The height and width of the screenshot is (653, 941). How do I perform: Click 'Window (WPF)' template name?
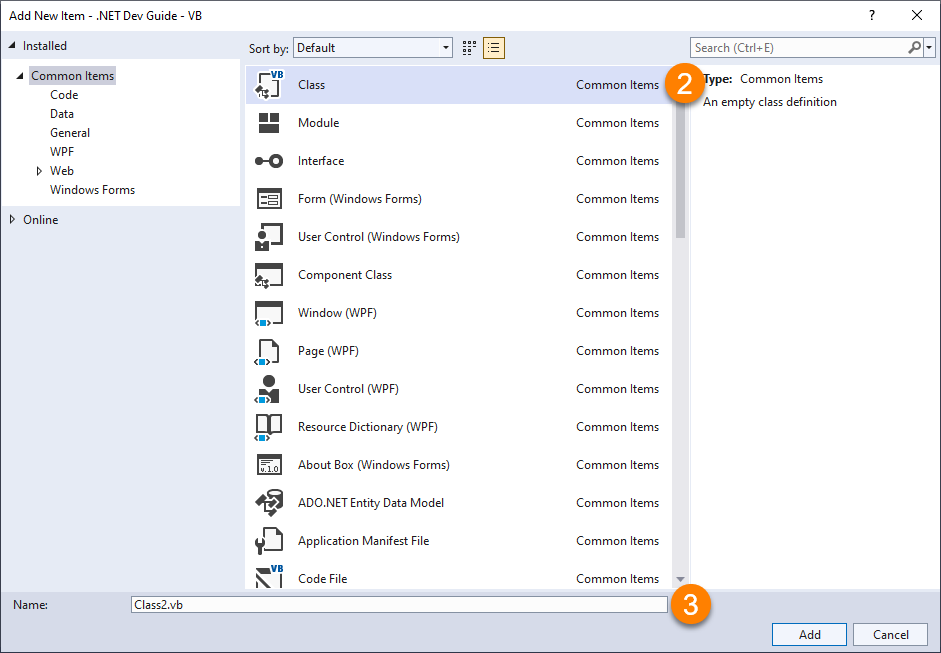point(337,313)
